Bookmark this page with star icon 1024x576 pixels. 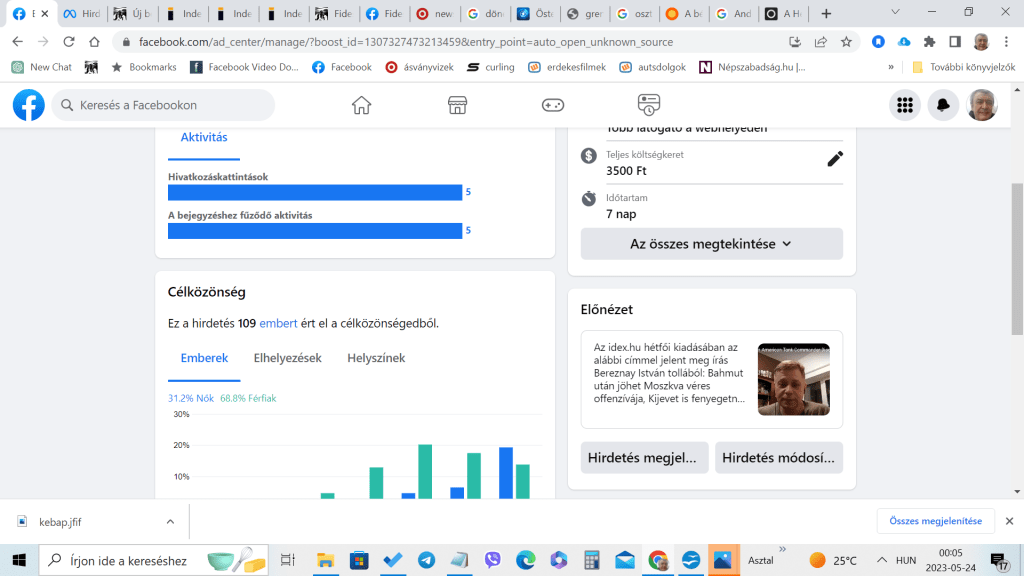tap(846, 42)
